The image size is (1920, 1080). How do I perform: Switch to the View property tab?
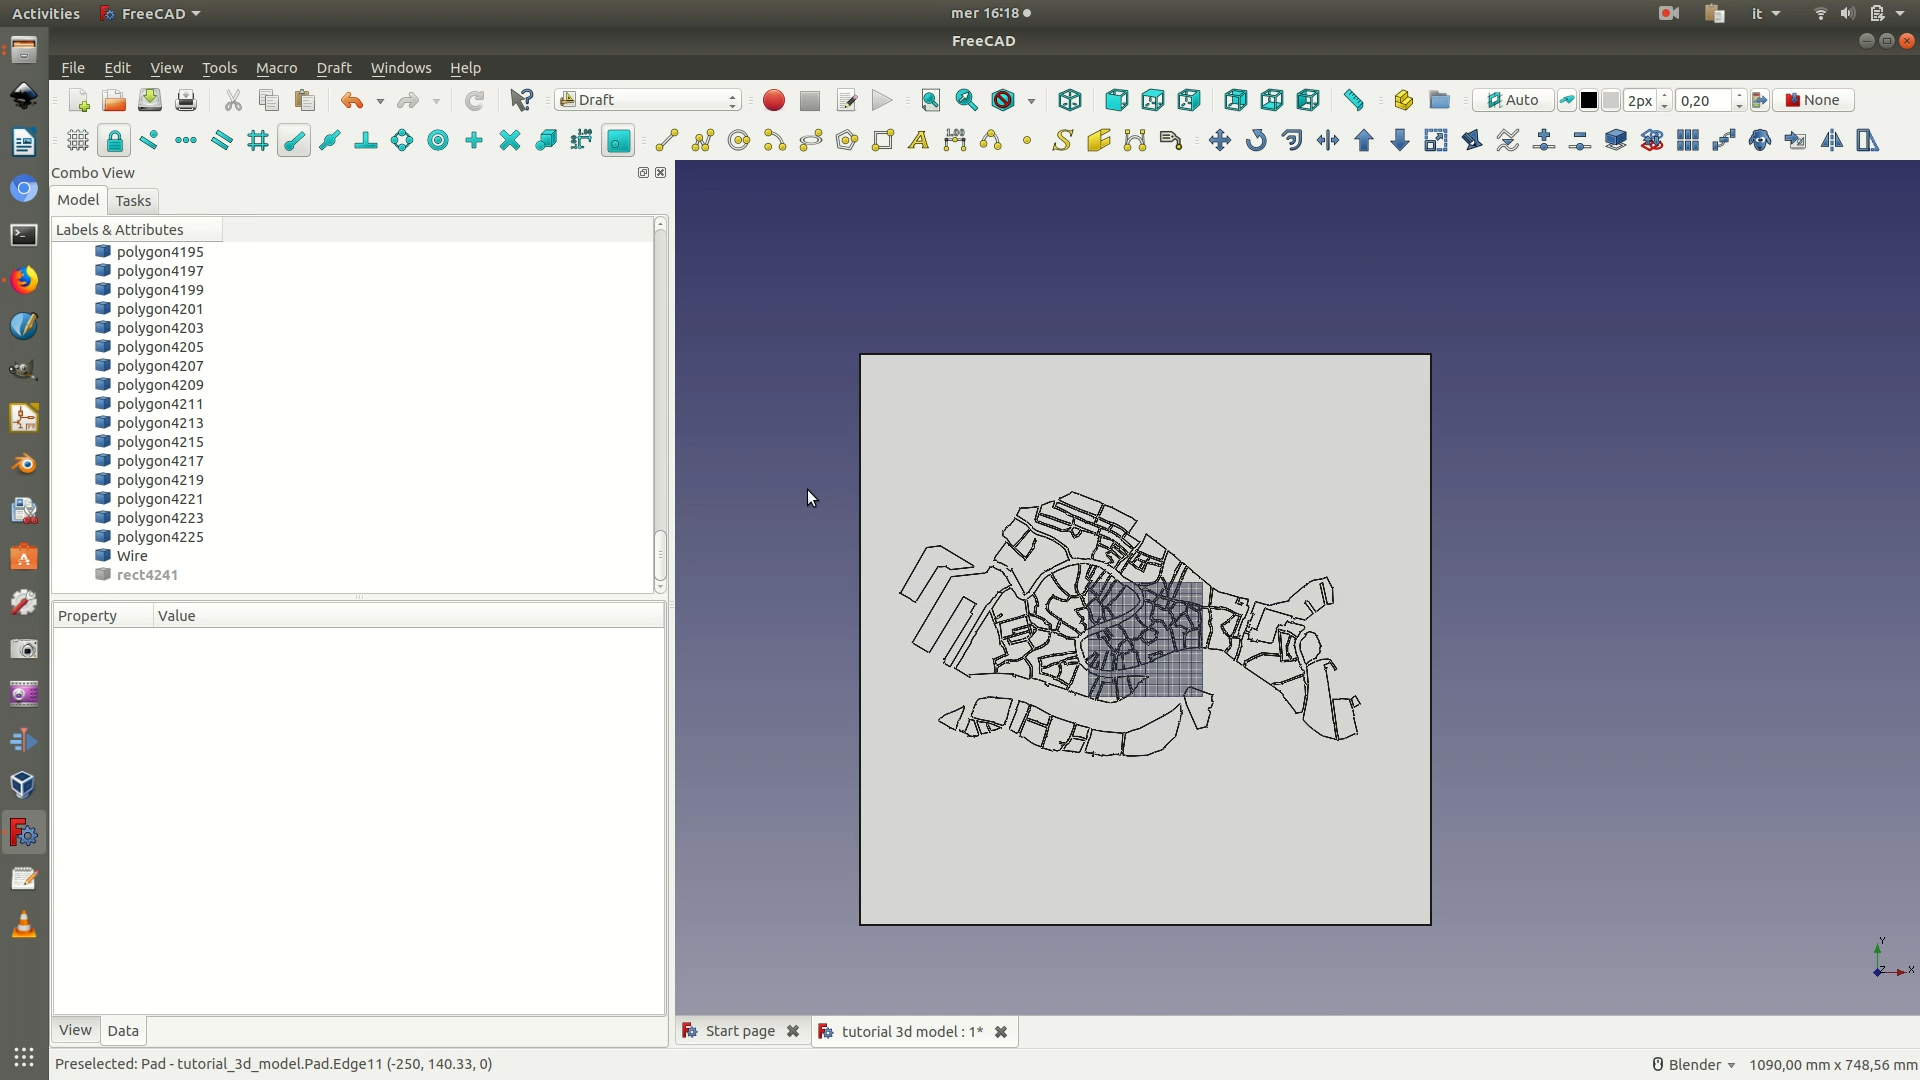(x=75, y=1030)
